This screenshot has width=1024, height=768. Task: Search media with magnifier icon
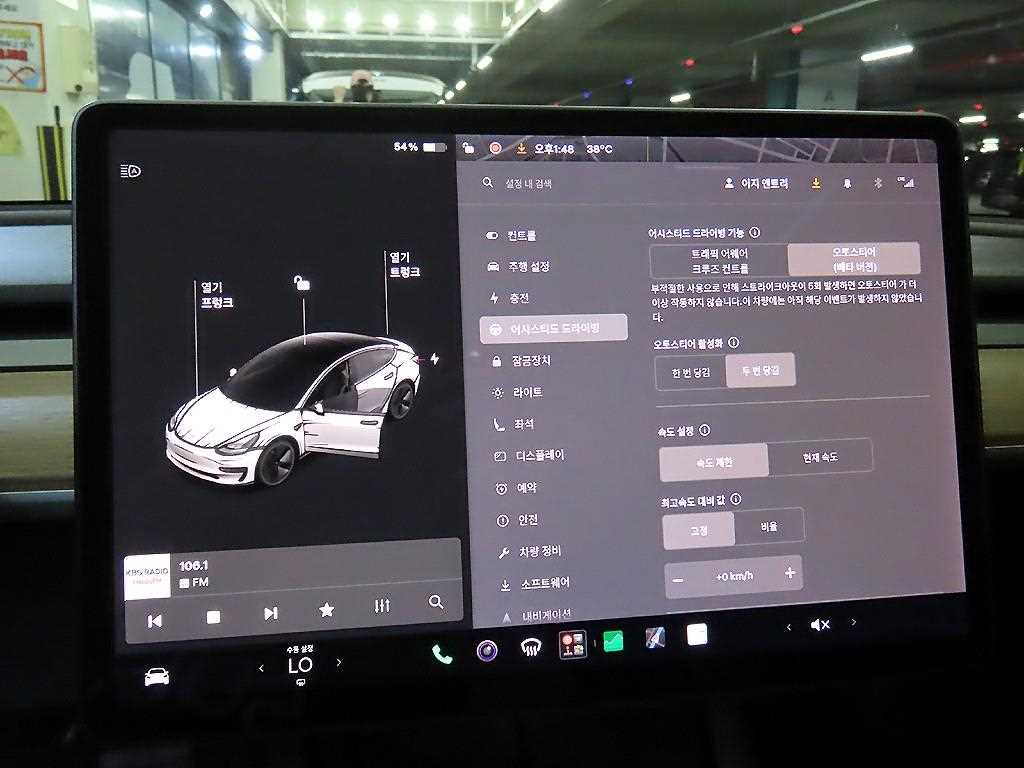coord(436,602)
